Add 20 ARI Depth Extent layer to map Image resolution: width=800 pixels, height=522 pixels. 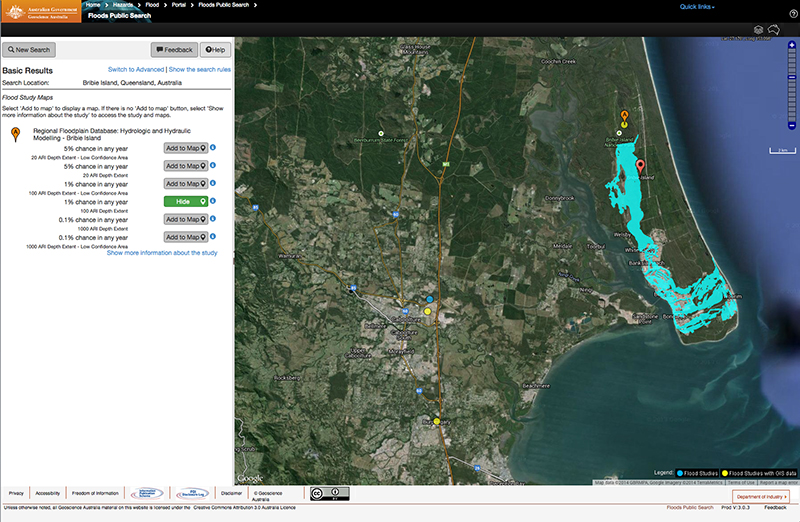pos(186,166)
